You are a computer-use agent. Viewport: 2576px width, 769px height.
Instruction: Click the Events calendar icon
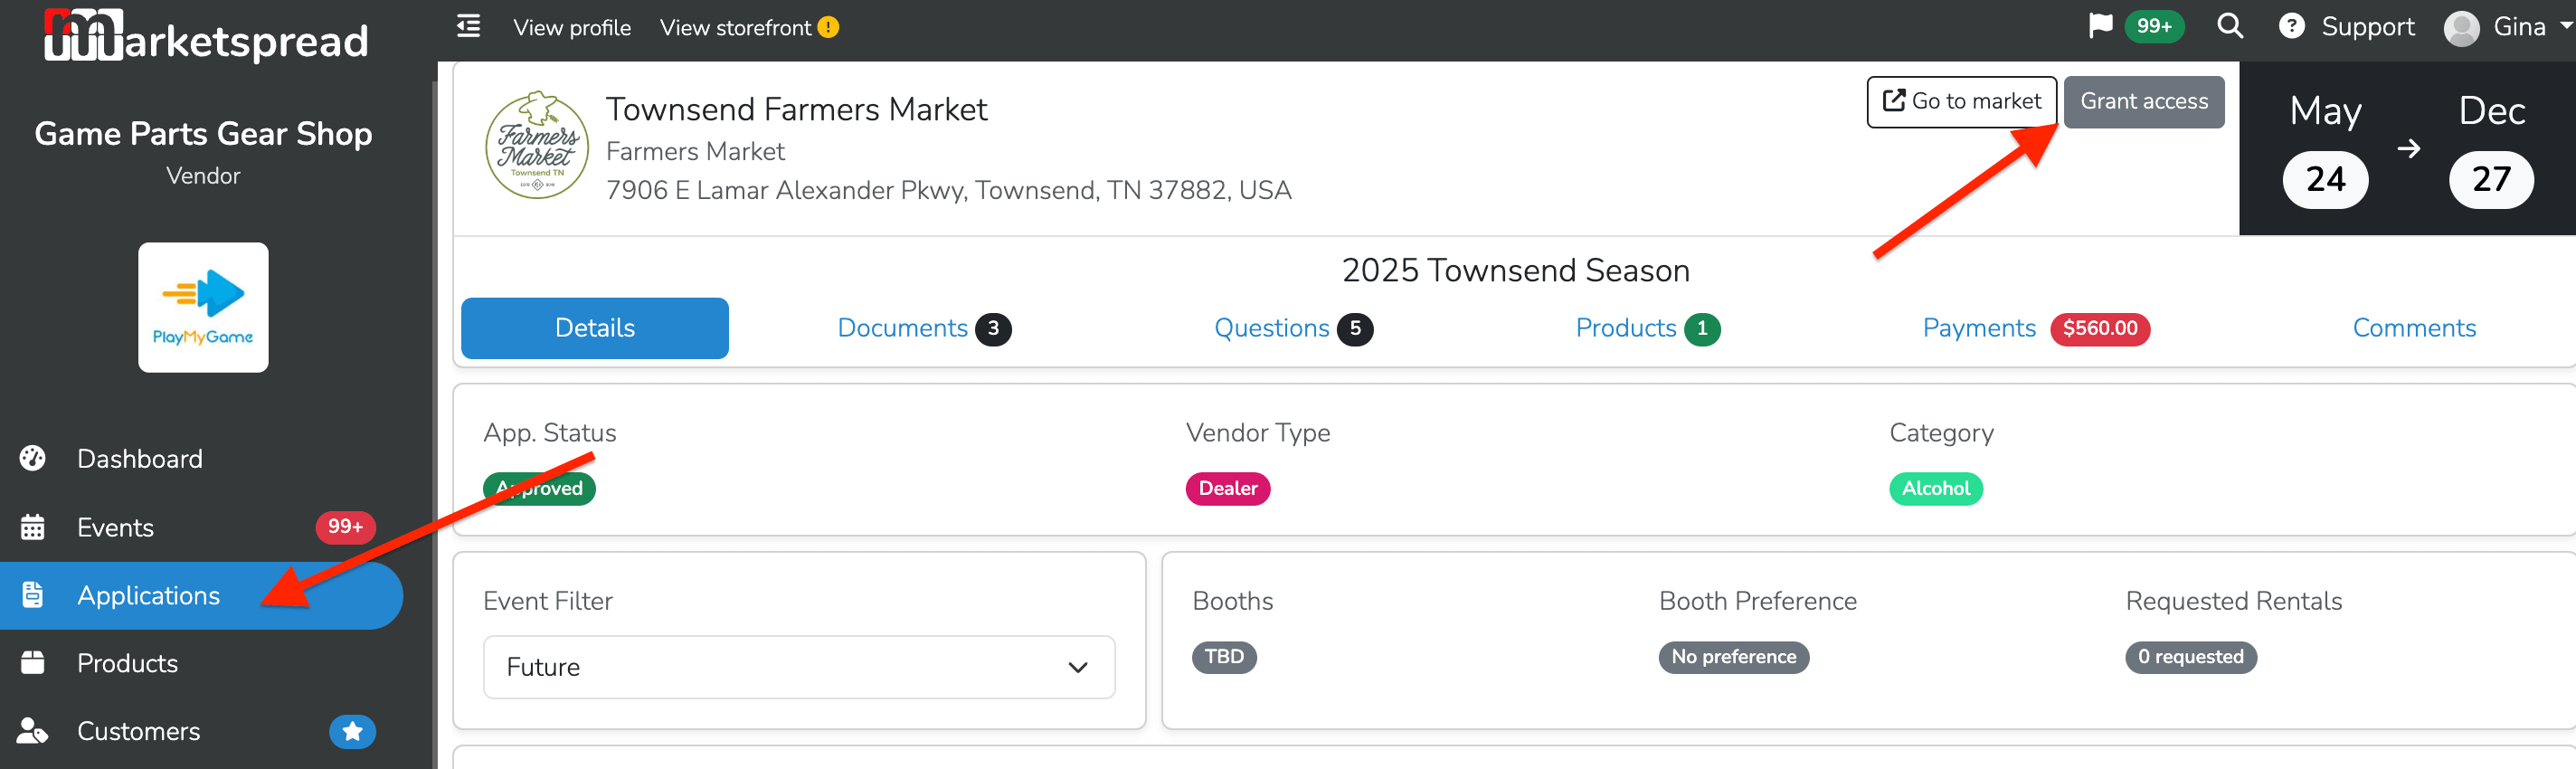pyautogui.click(x=33, y=527)
